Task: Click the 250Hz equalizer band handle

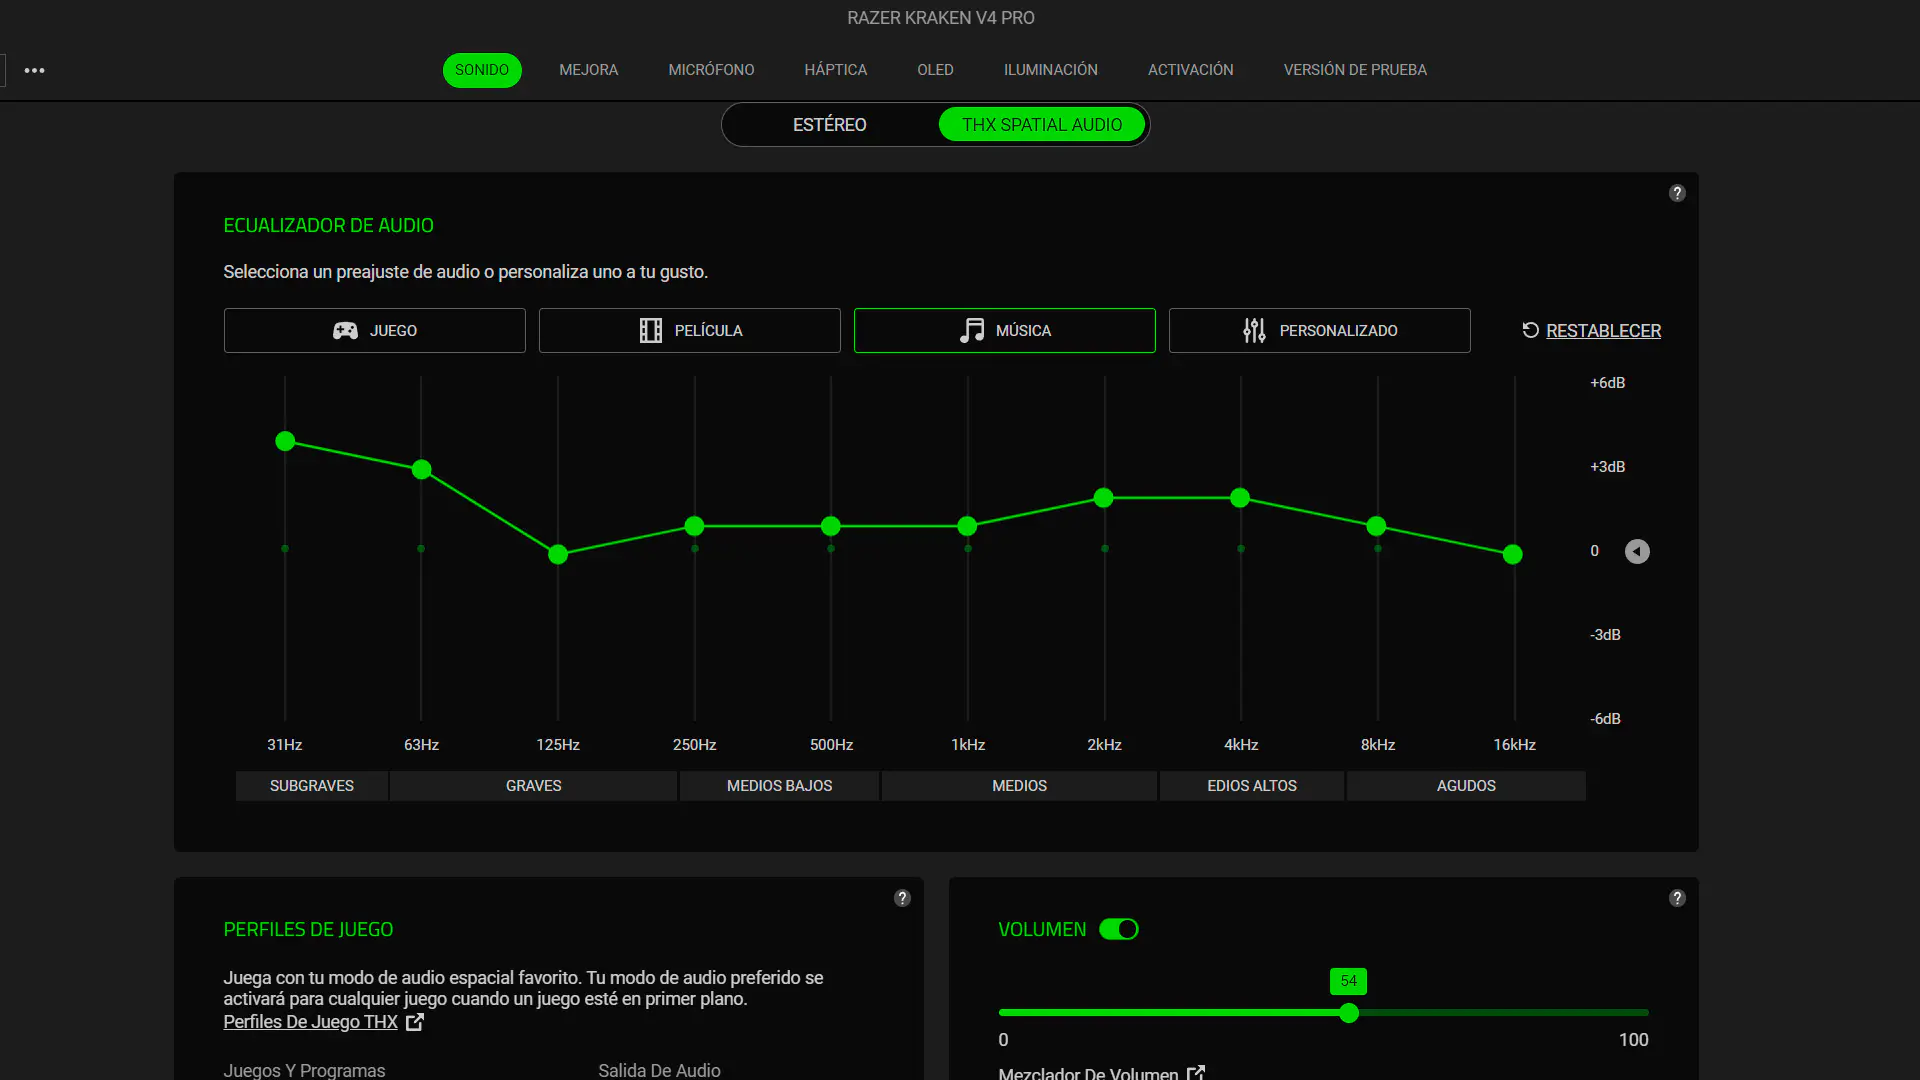Action: coord(695,526)
